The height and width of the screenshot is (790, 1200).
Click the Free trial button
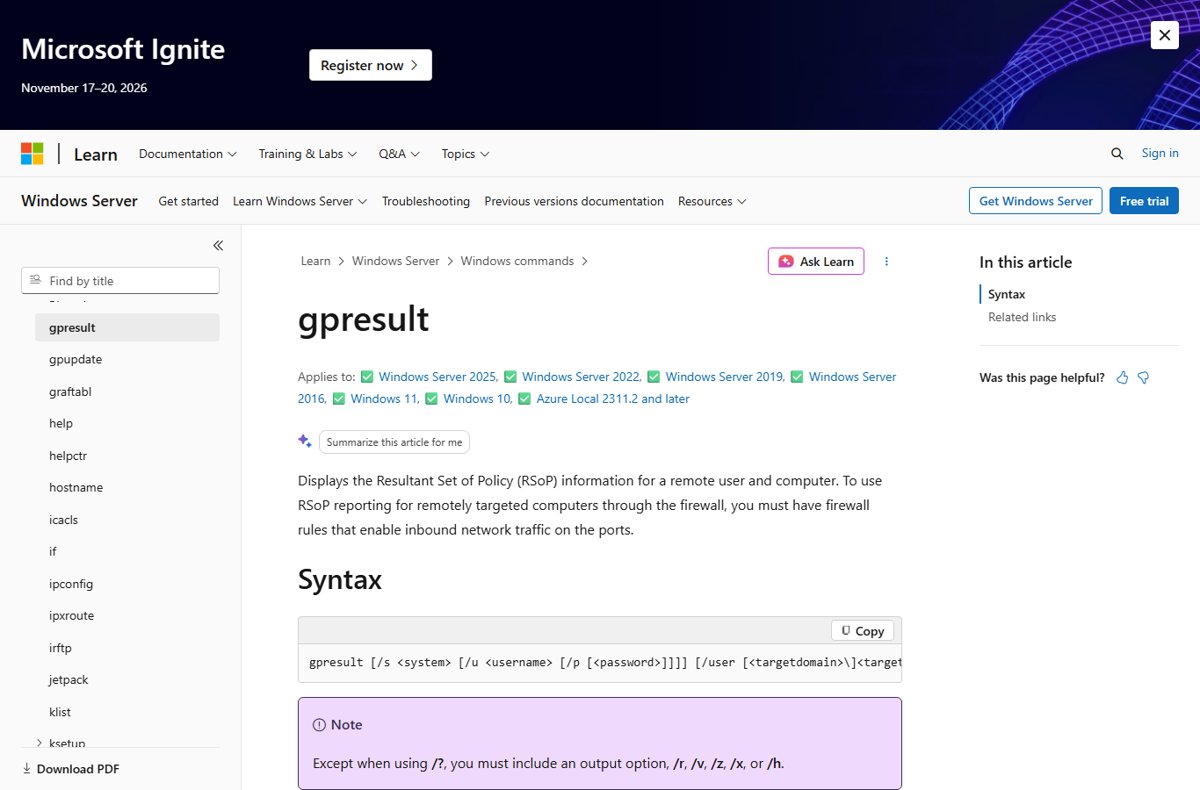click(1144, 201)
